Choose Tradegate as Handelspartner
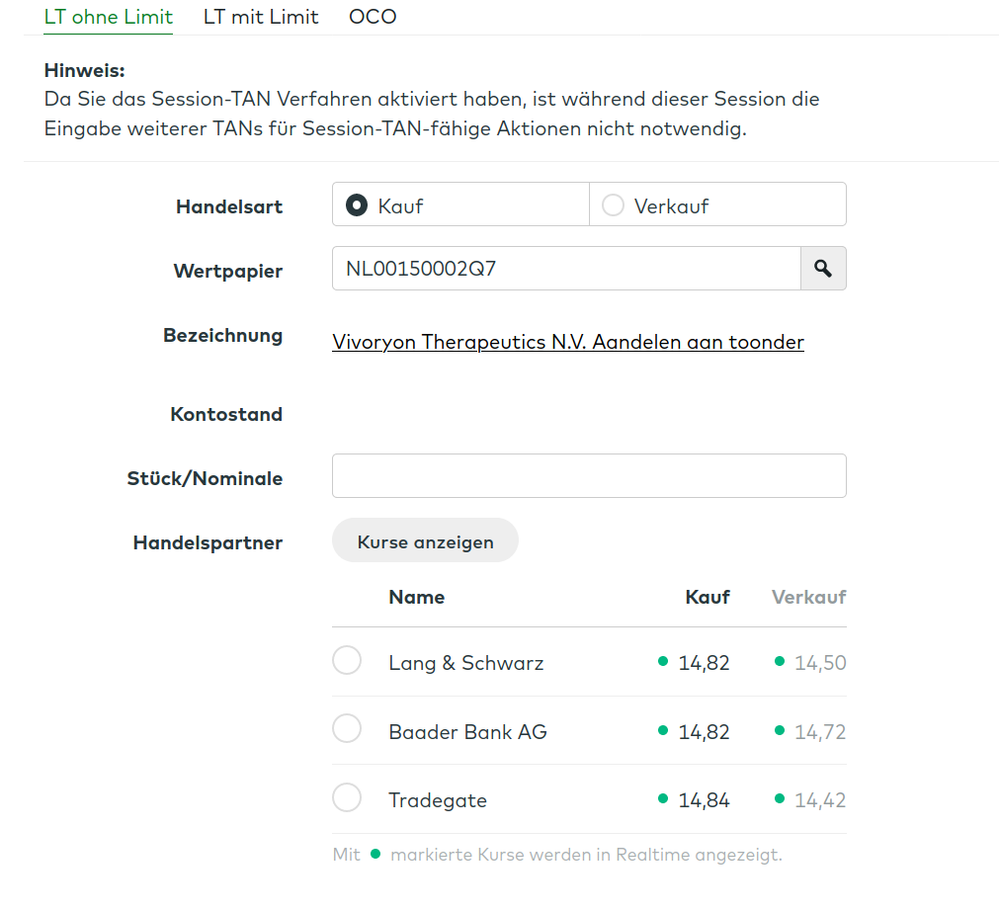 click(347, 798)
